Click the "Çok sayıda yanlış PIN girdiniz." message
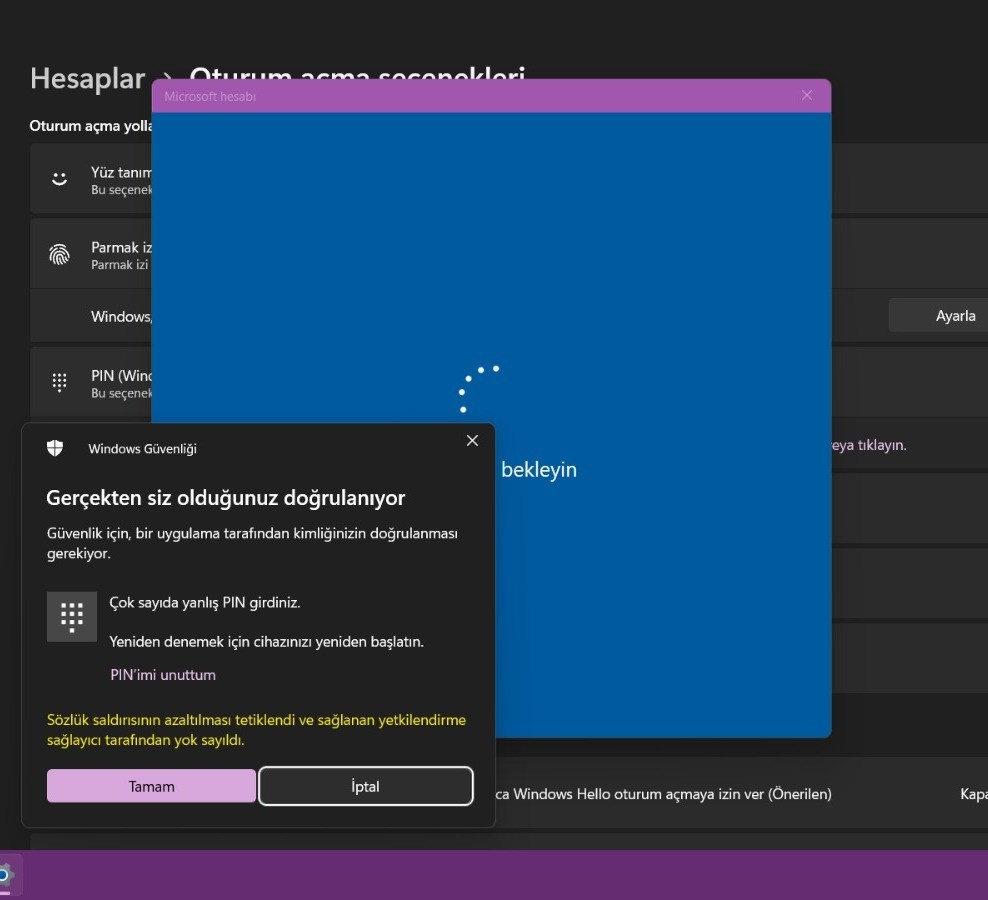Viewport: 988px width, 900px height. coord(205,603)
